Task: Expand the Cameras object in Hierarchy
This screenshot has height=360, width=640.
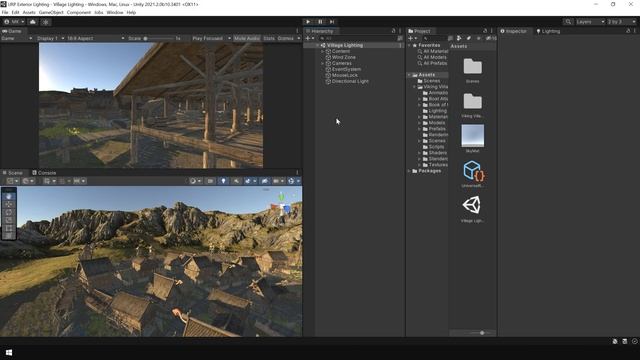Action: tap(322, 63)
